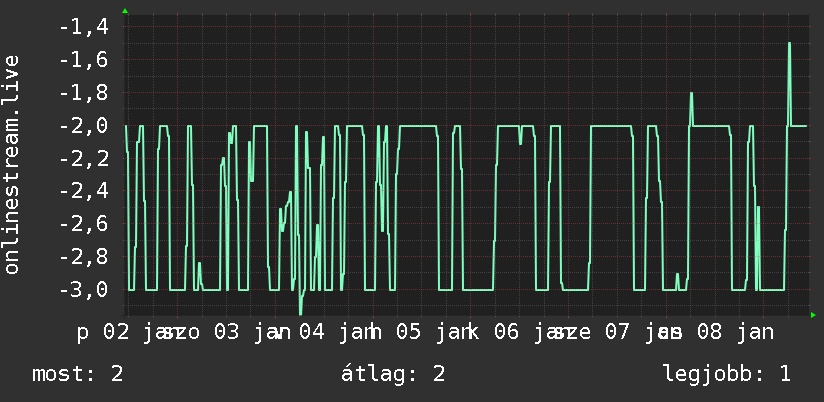Screen dimensions: 824x402
Task: Click the y-axis label -2,0
Action: (x=84, y=126)
